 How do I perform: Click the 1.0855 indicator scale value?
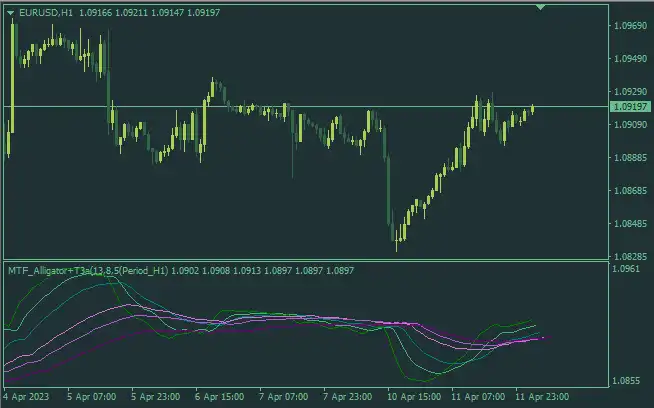point(627,381)
